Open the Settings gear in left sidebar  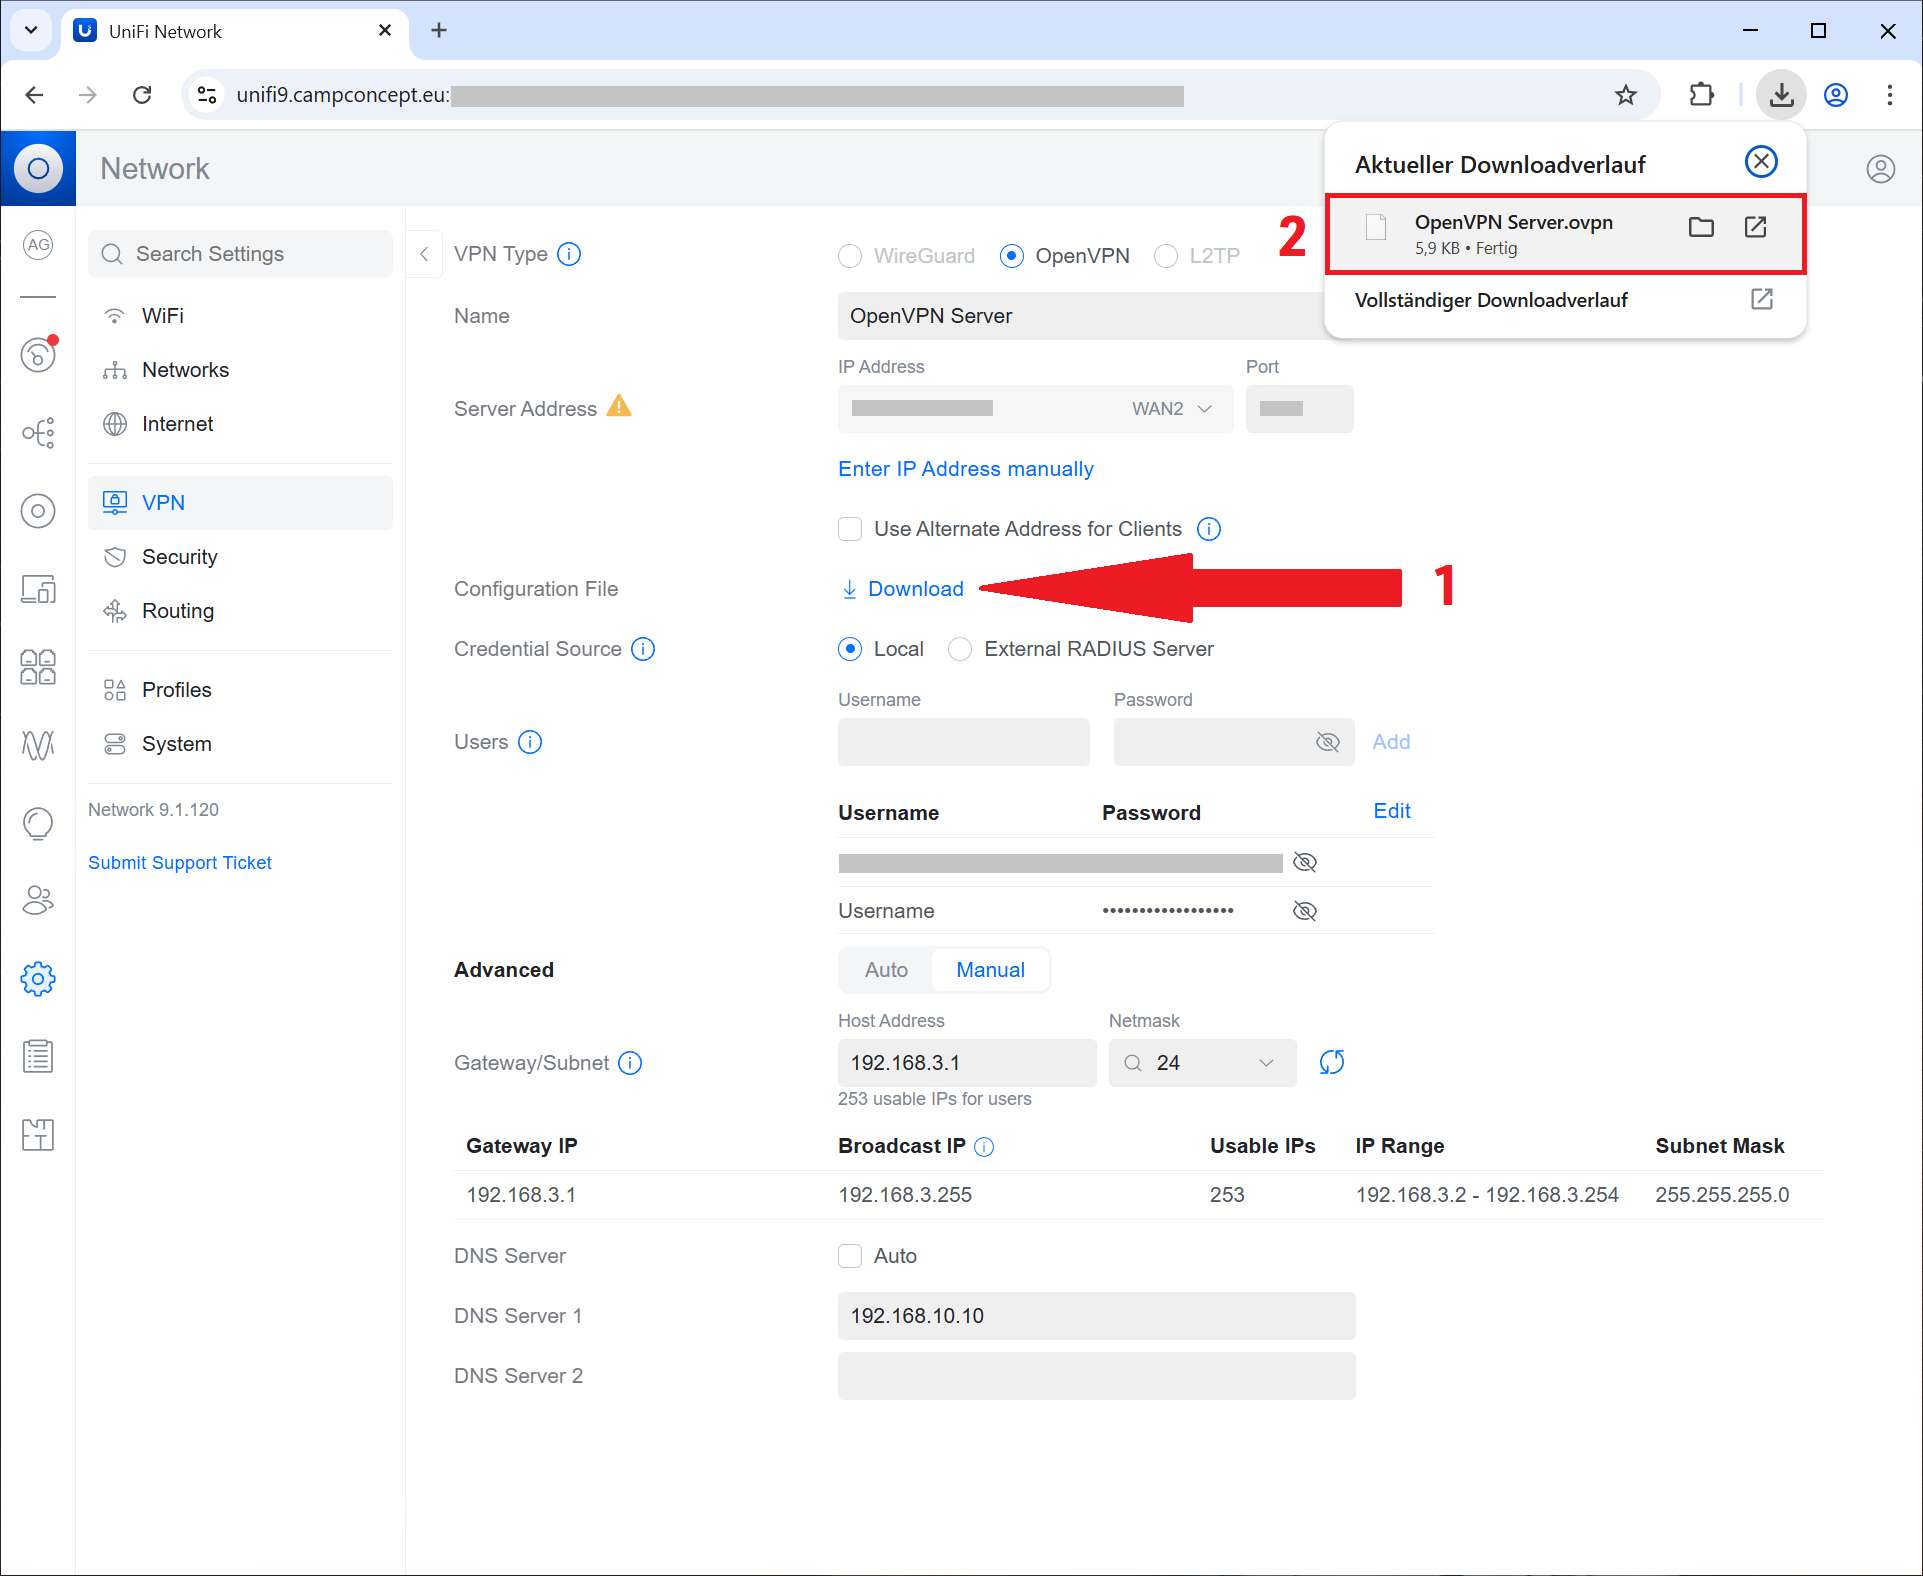pyautogui.click(x=38, y=978)
